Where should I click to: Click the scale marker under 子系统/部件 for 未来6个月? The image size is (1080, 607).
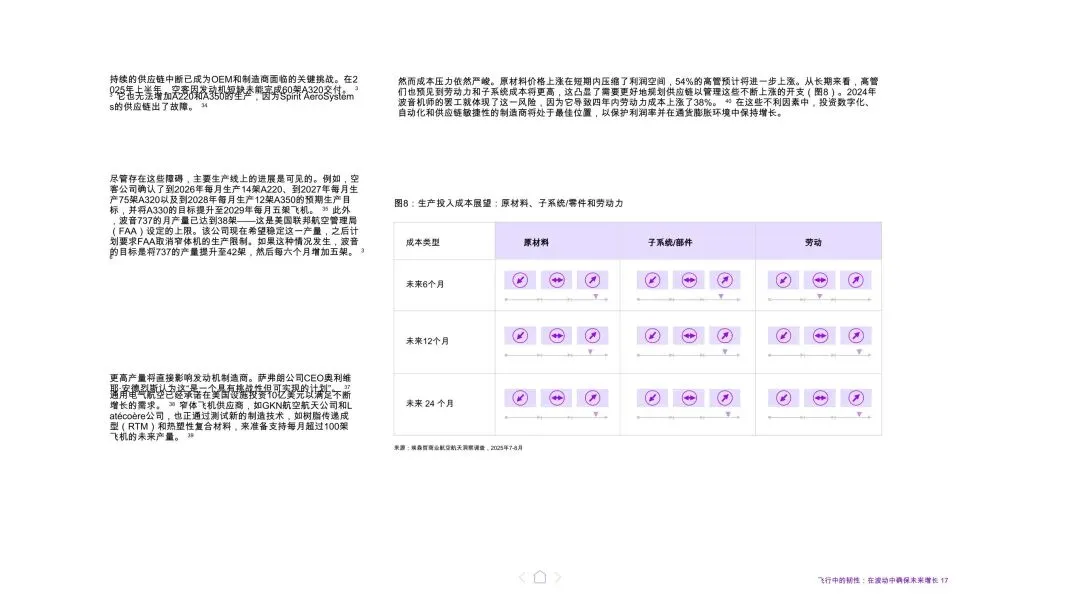point(721,296)
